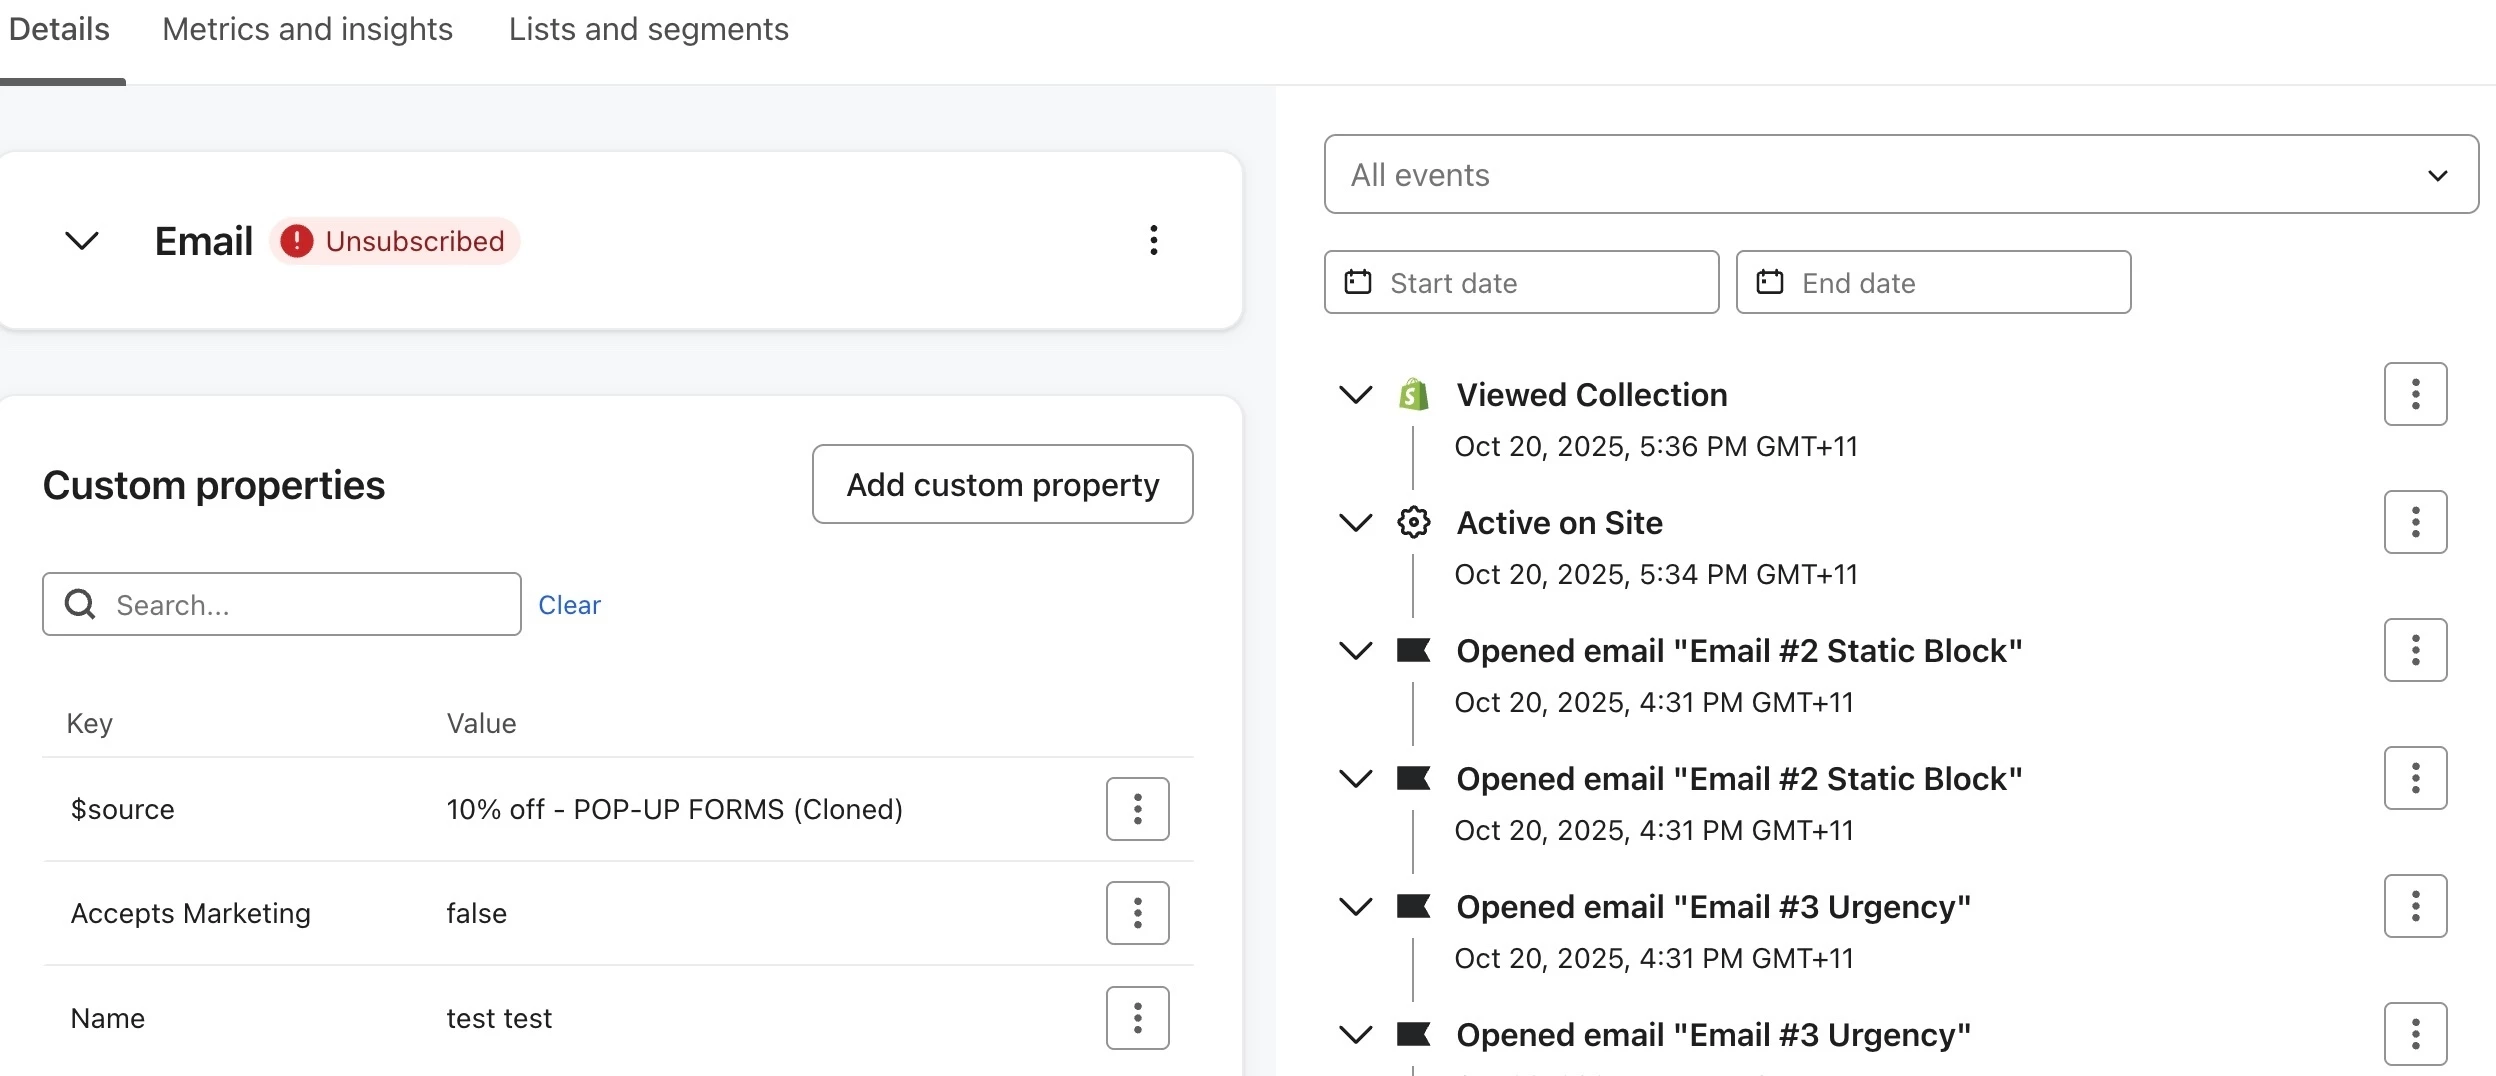This screenshot has height=1076, width=2496.
Task: Click the red Unsubscribed status badge
Action: point(395,241)
